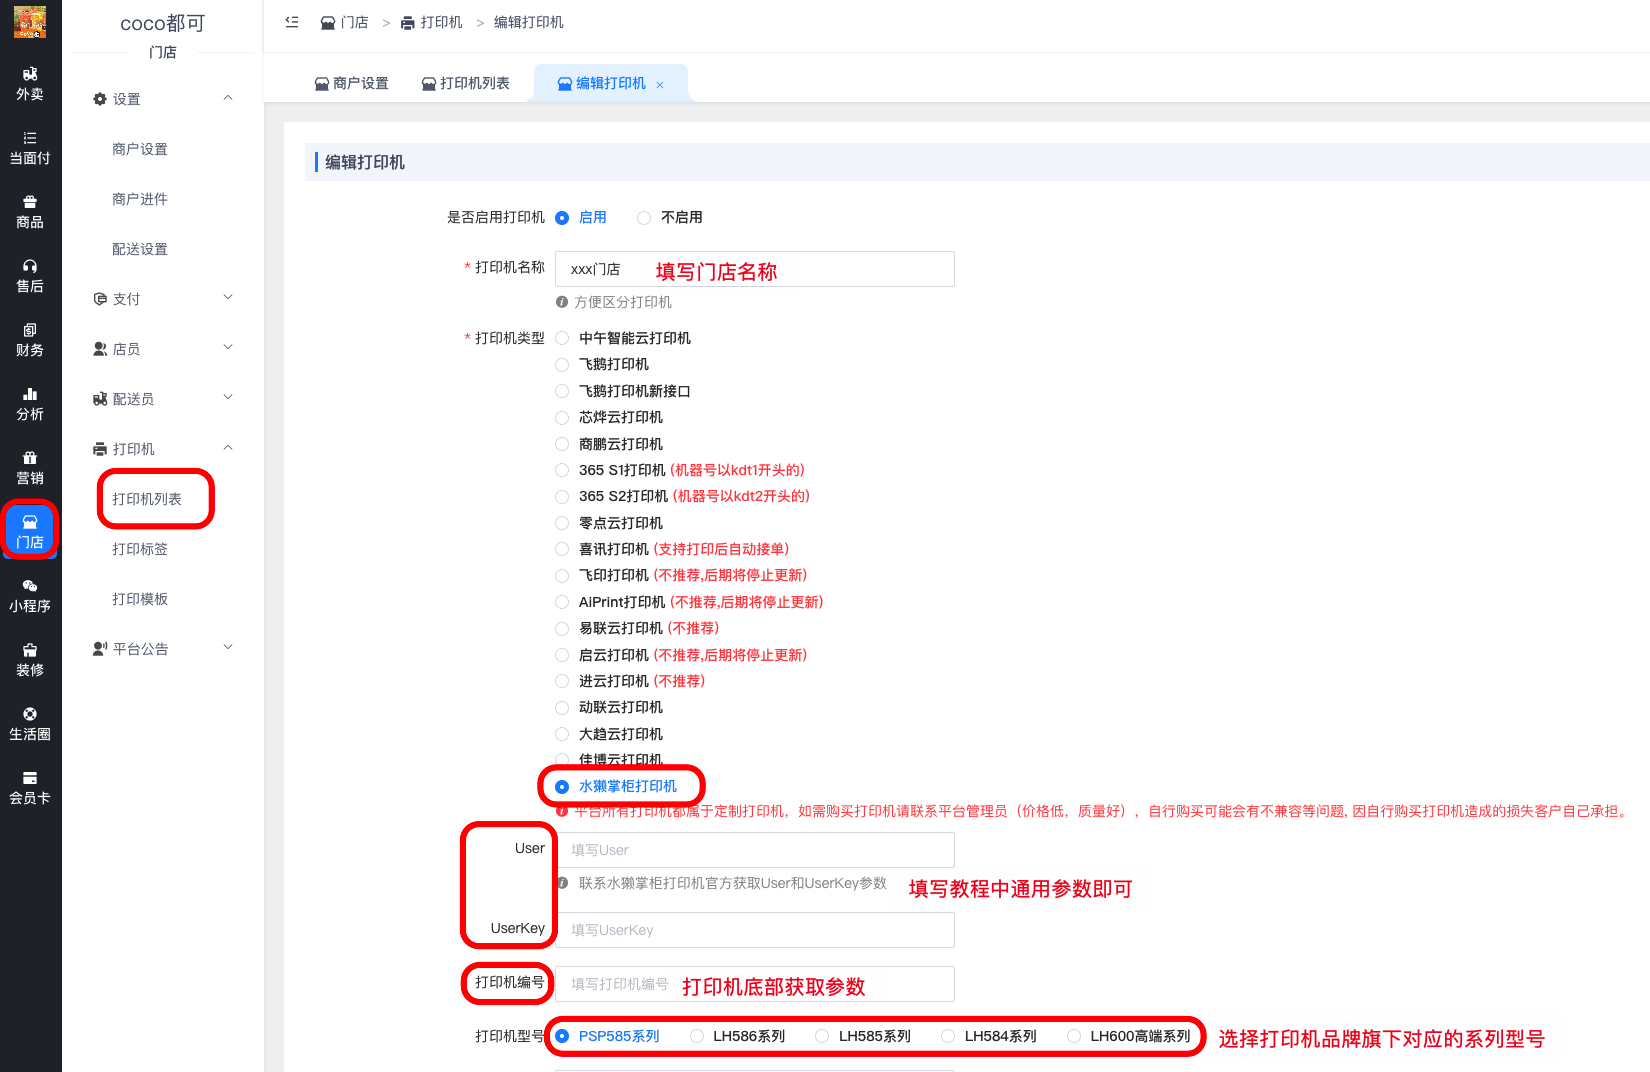Open the 生活圈 section

point(30,724)
